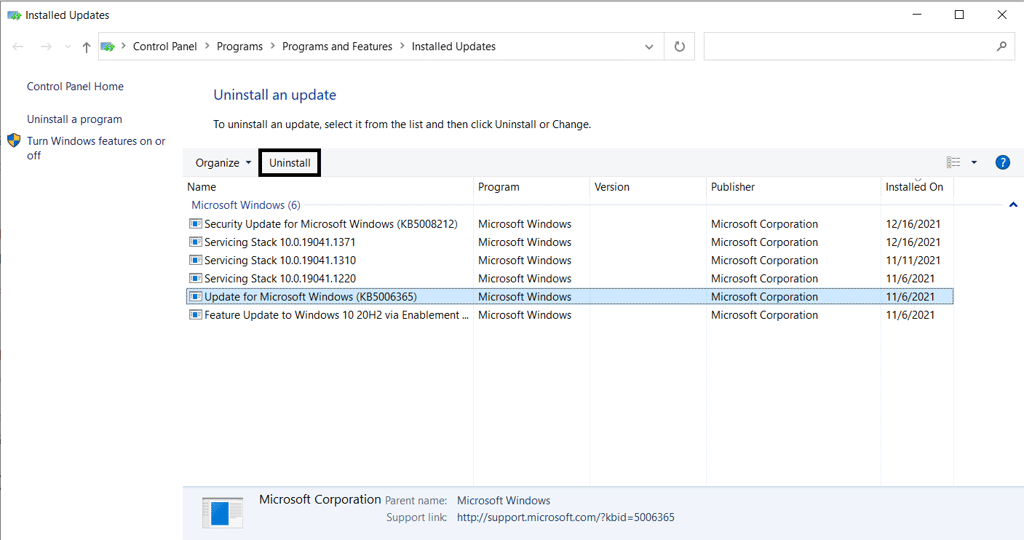The image size is (1024, 540).
Task: Expand chevron after Control Panel breadcrumb
Action: click(x=207, y=46)
